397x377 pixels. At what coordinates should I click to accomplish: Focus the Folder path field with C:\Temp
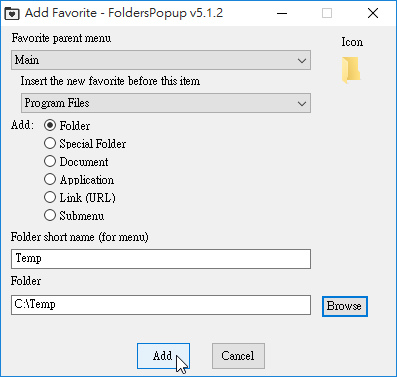point(161,305)
